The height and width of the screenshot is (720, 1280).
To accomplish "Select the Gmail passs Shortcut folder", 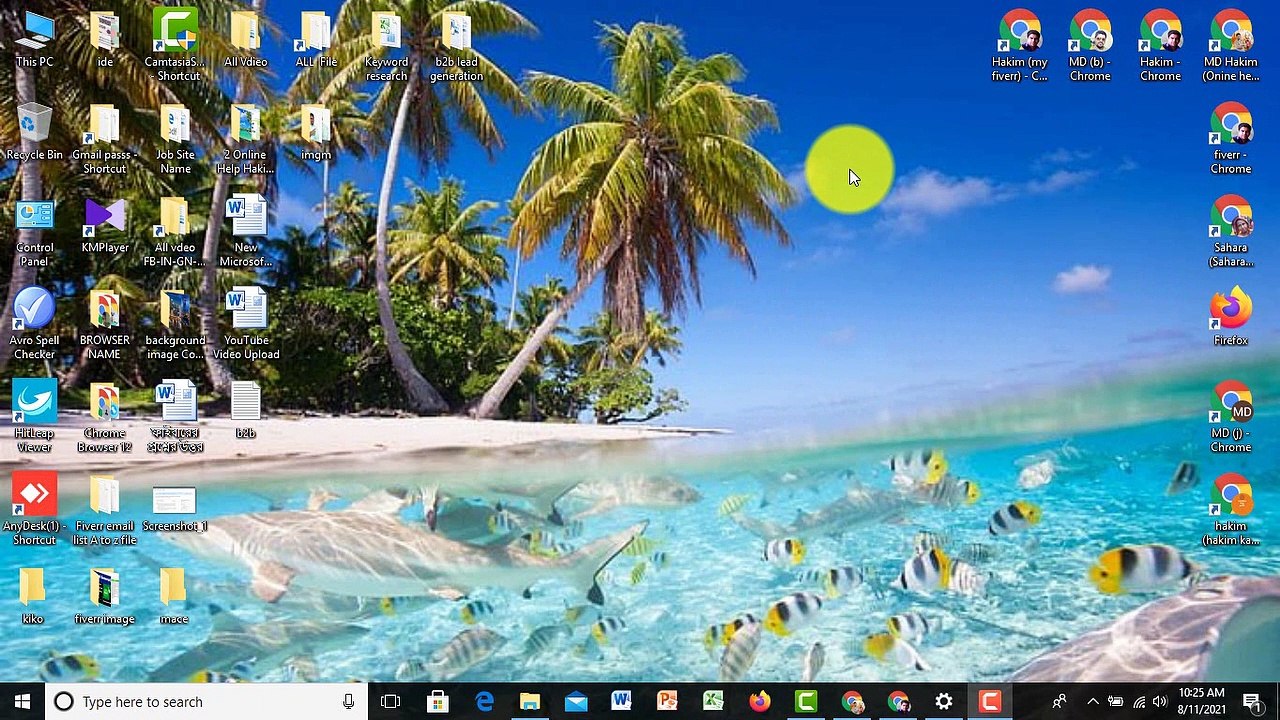I will (x=105, y=140).
